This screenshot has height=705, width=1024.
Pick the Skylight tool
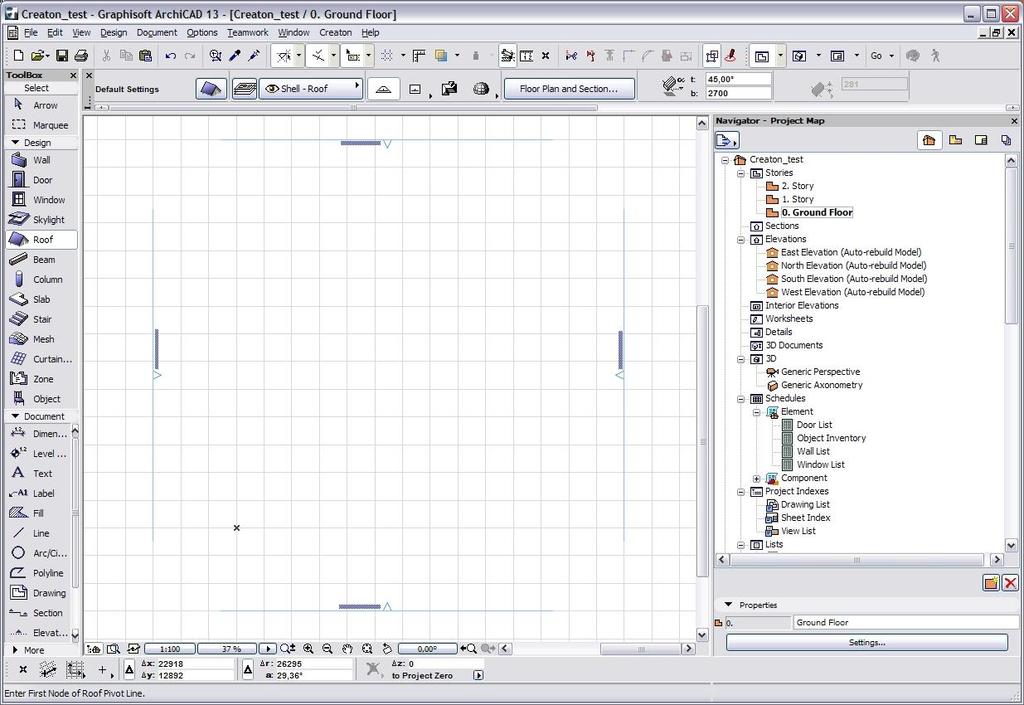[40, 219]
